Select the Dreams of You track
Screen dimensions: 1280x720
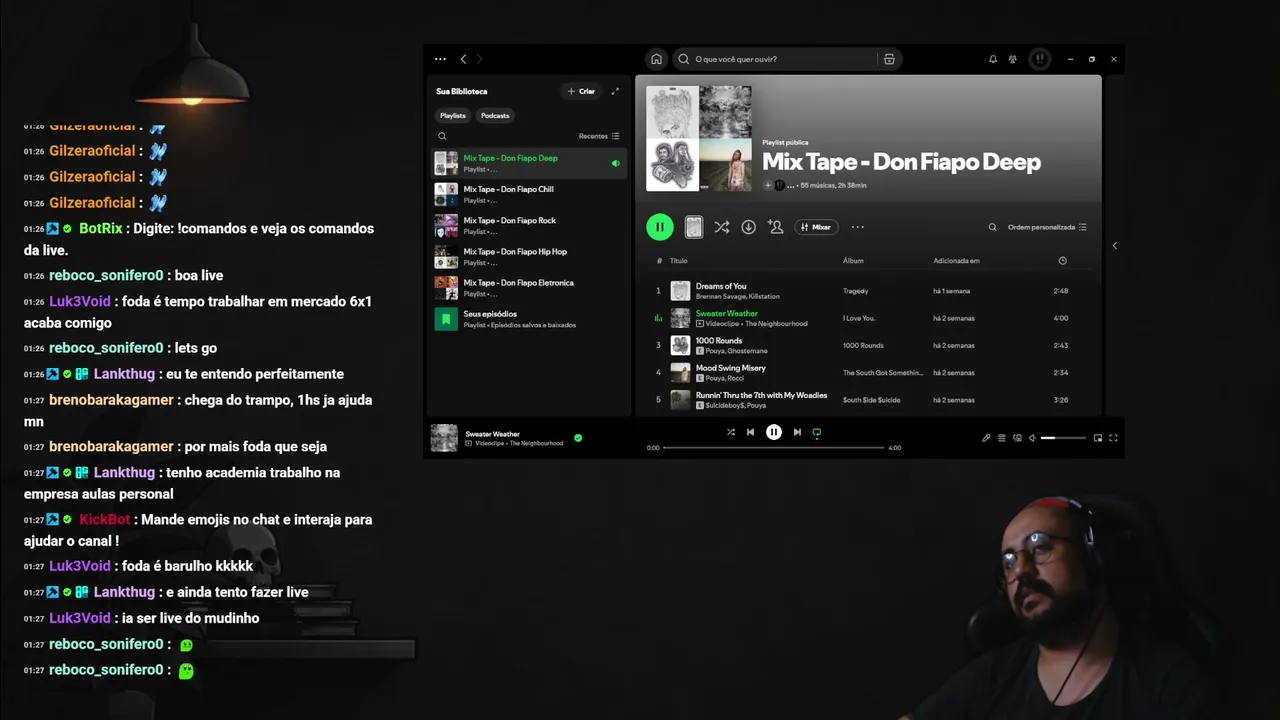(868, 291)
